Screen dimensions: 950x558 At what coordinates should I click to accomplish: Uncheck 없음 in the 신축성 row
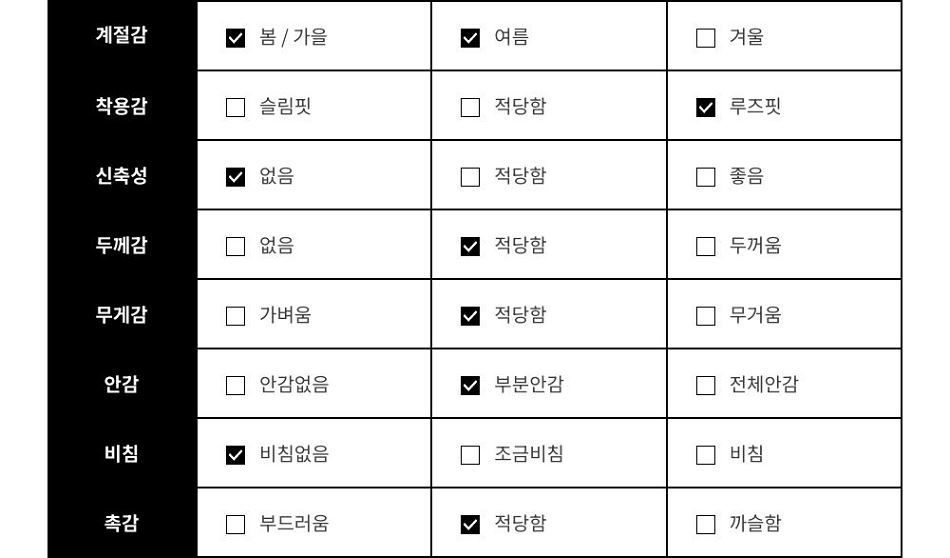click(235, 178)
